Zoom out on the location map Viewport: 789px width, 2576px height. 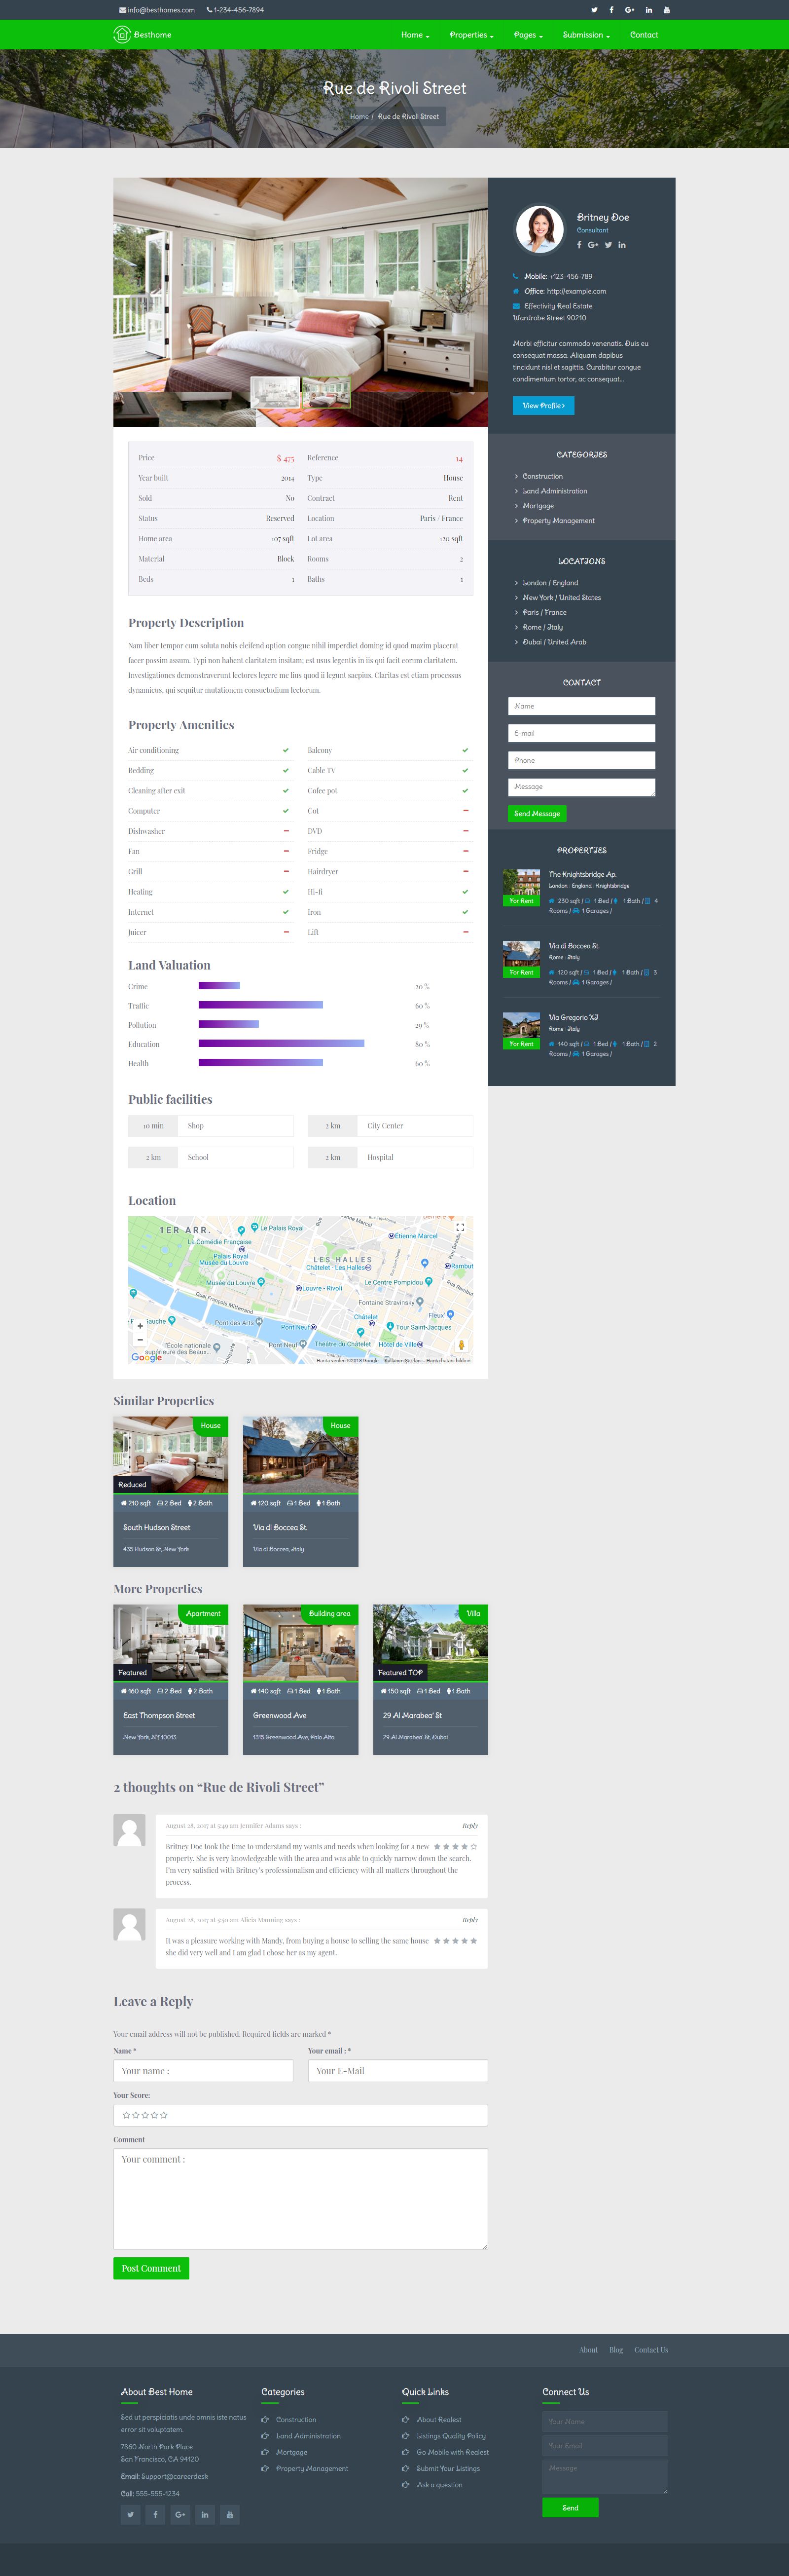(140, 1340)
